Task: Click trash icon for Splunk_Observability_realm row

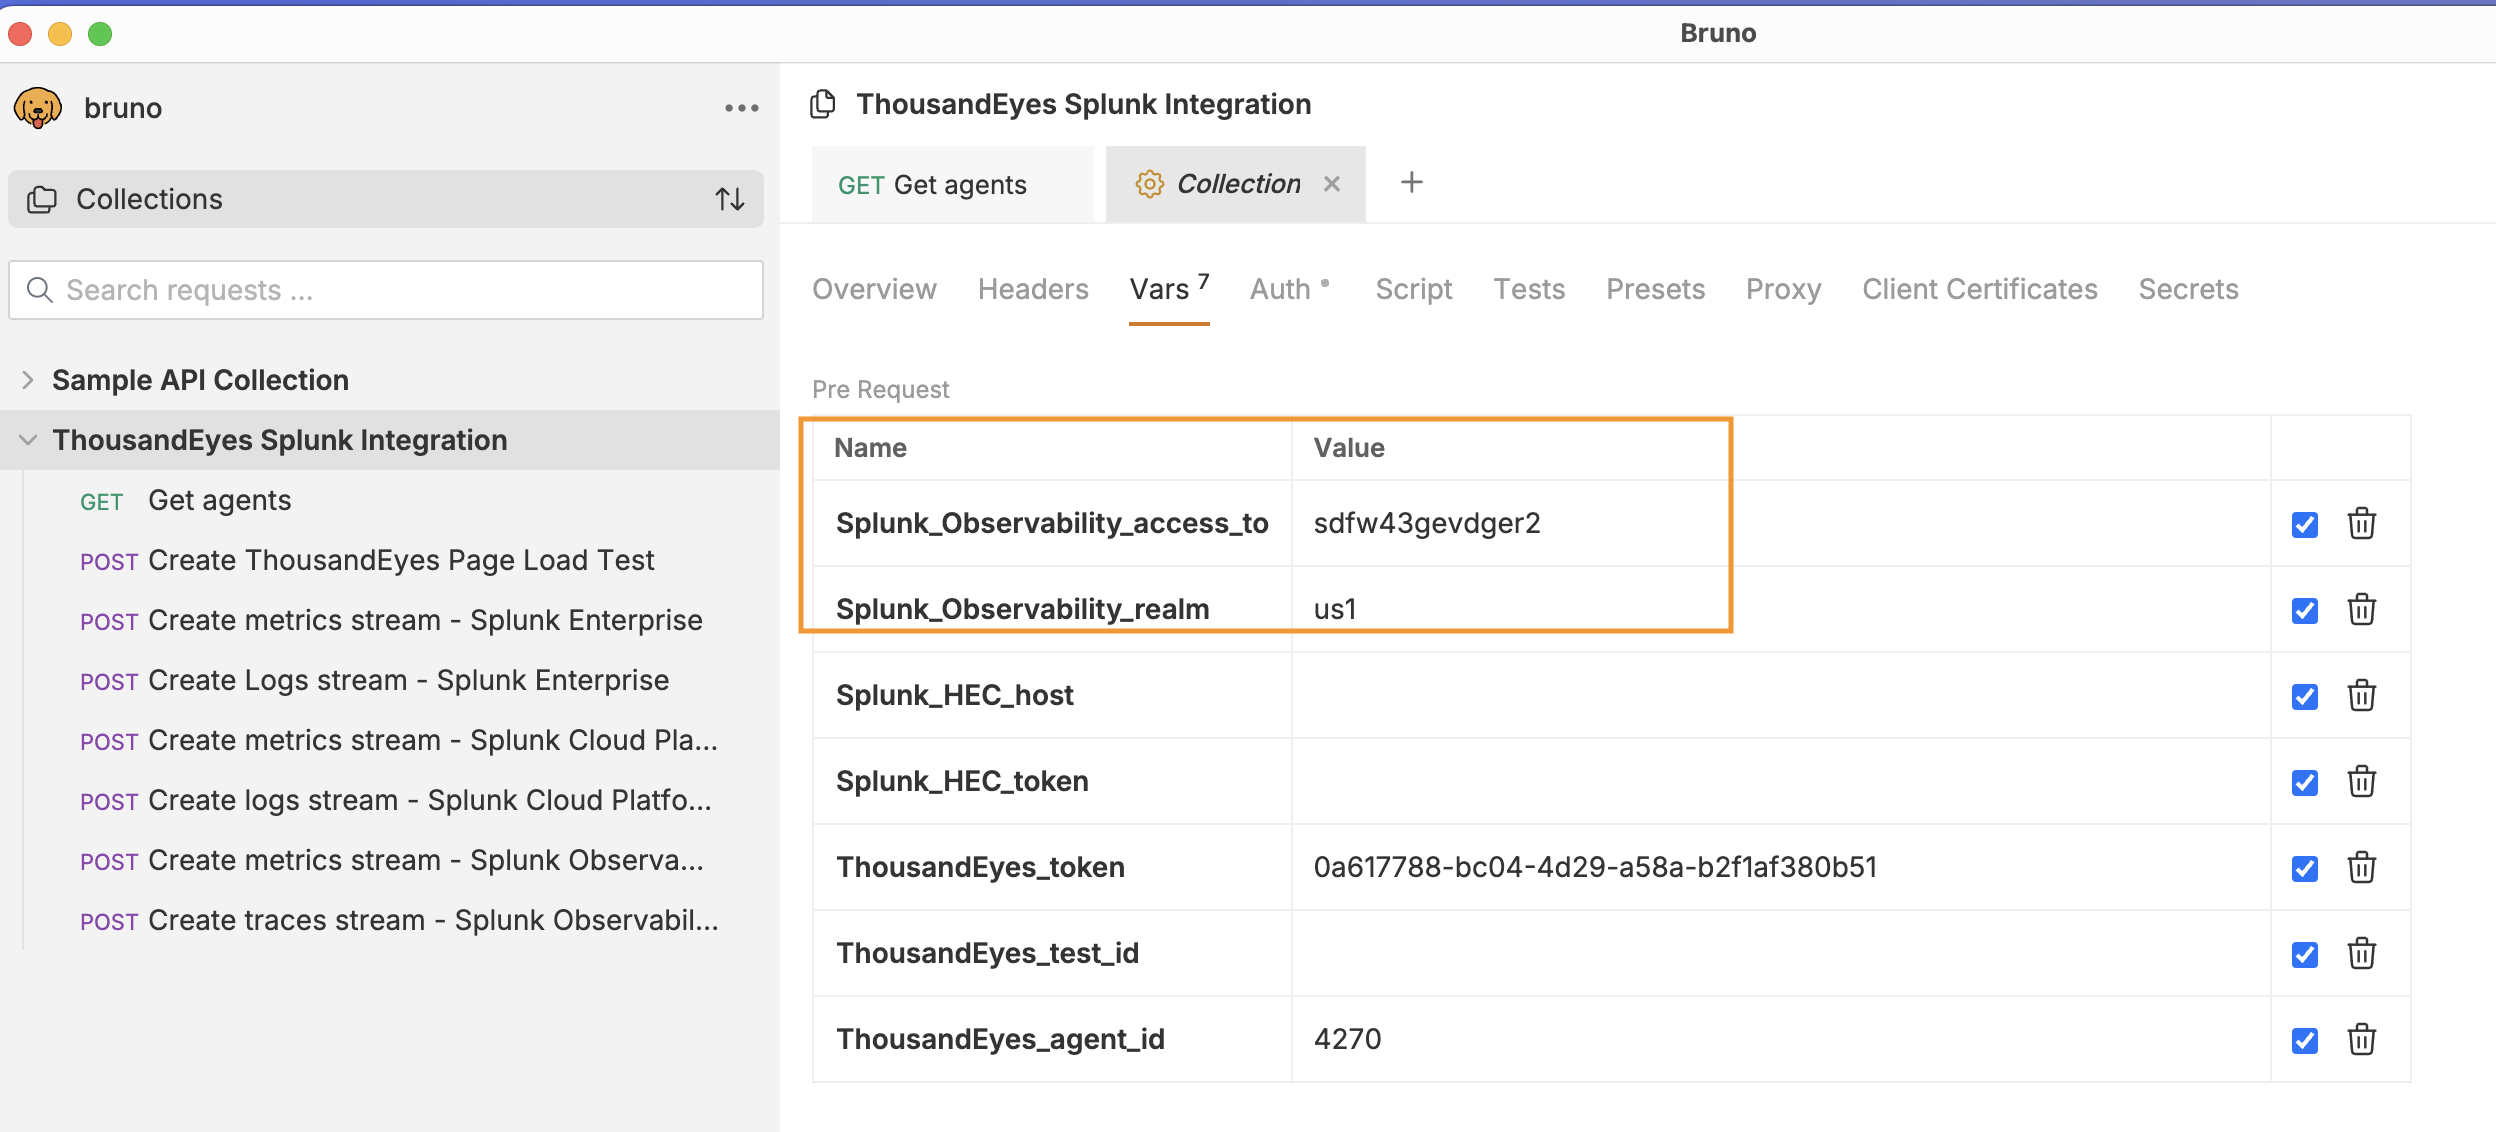Action: (x=2361, y=609)
